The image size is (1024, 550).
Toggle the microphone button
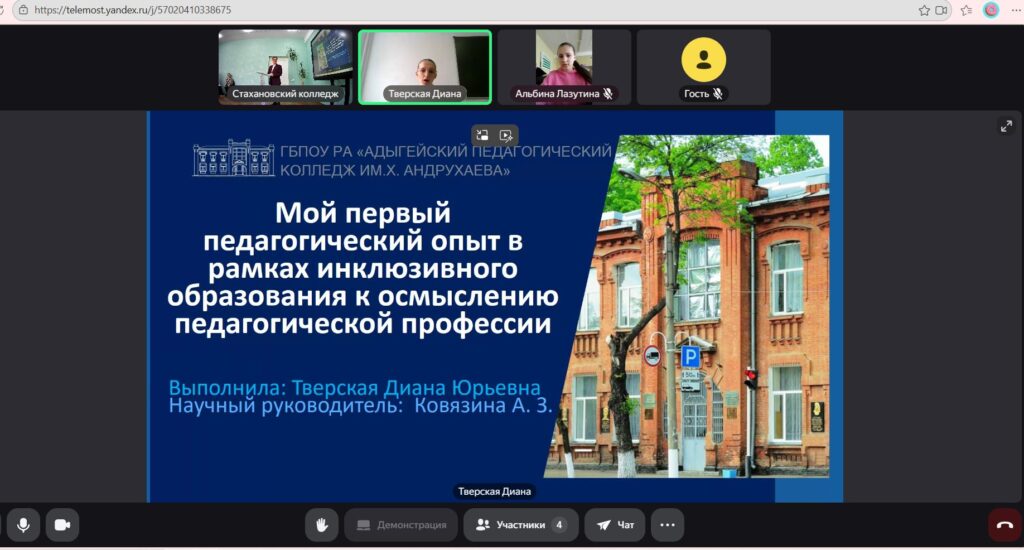[x=22, y=524]
